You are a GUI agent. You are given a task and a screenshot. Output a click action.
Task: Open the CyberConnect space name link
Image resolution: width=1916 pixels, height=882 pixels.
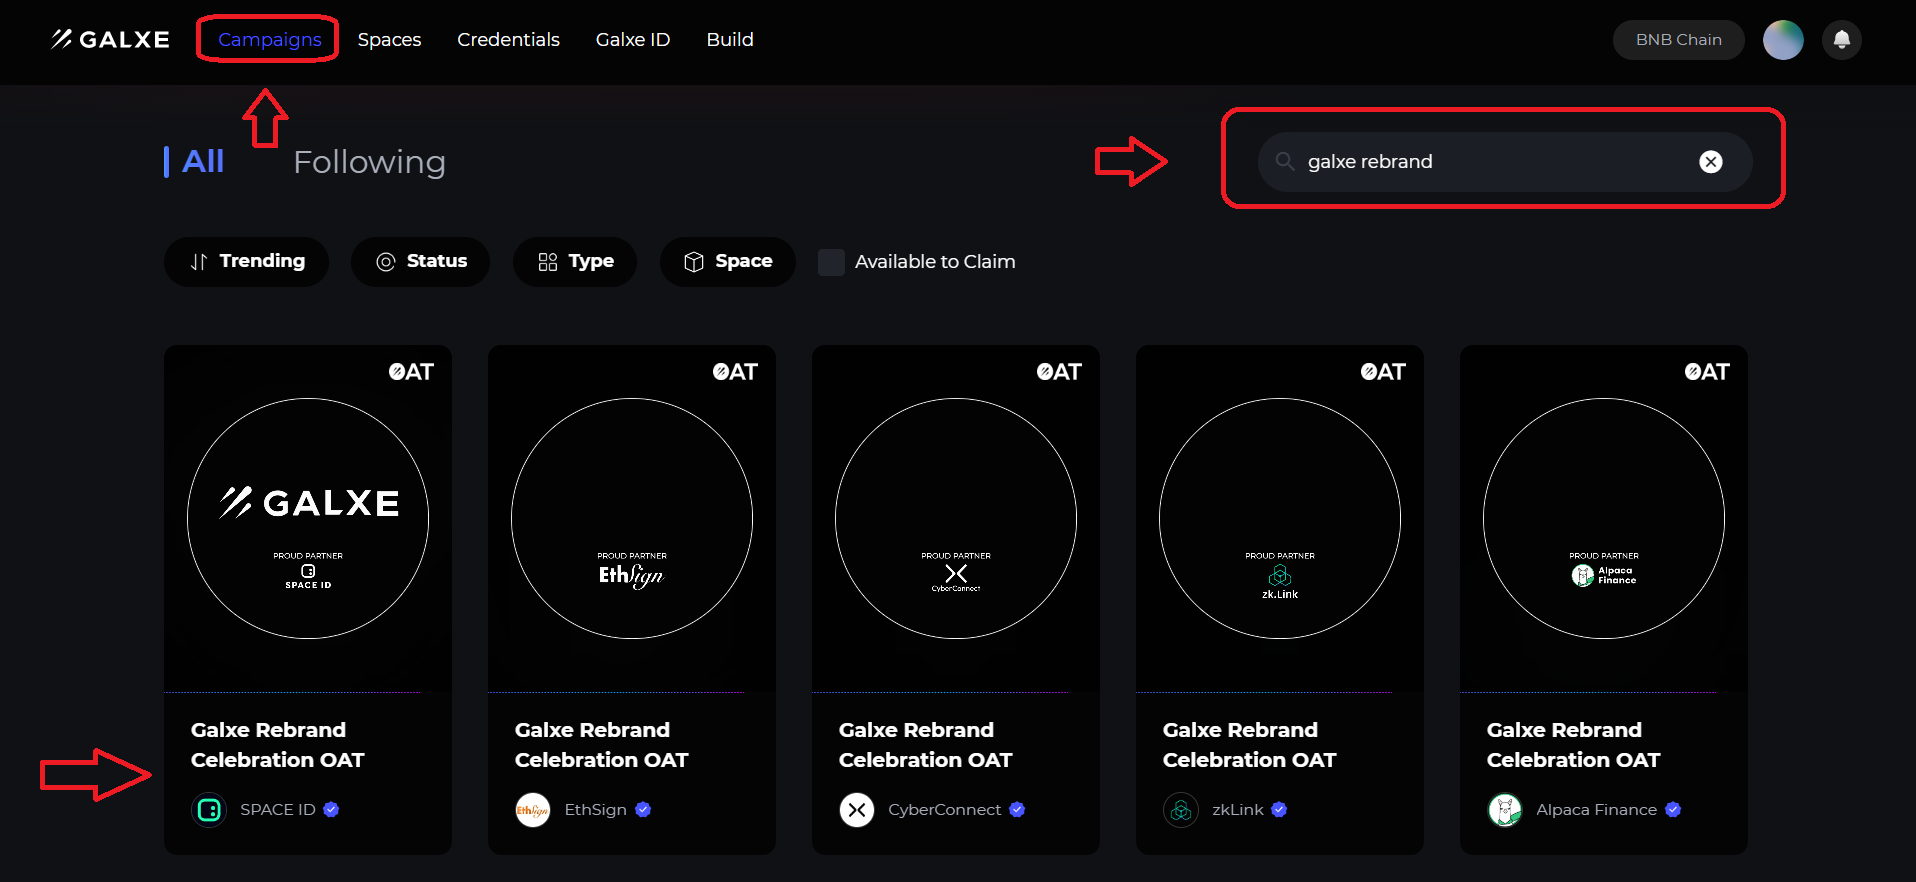click(944, 810)
